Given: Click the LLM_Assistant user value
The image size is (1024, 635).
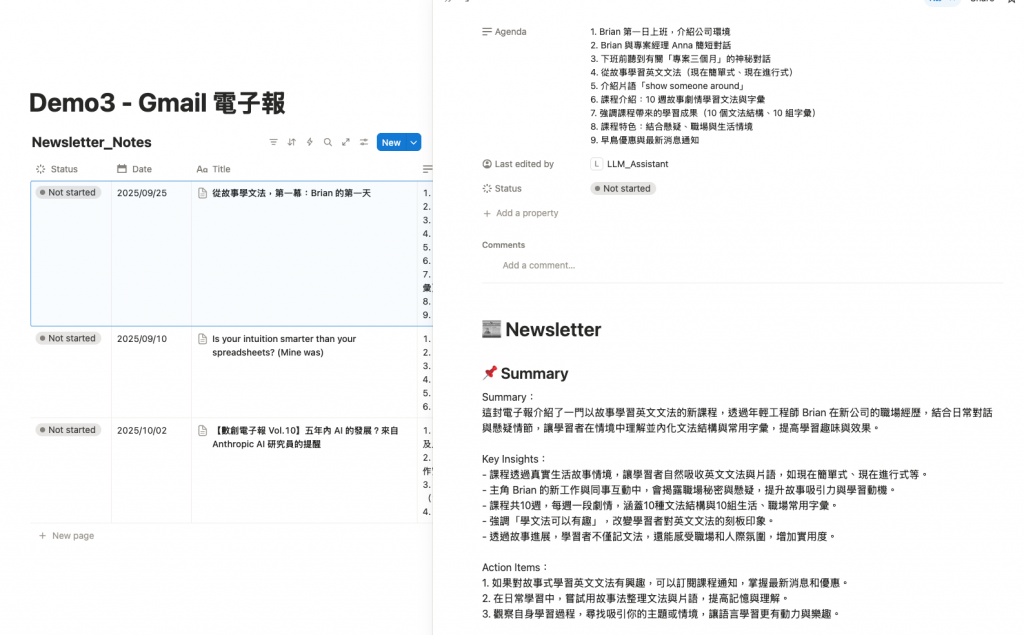Looking at the screenshot, I should point(637,164).
